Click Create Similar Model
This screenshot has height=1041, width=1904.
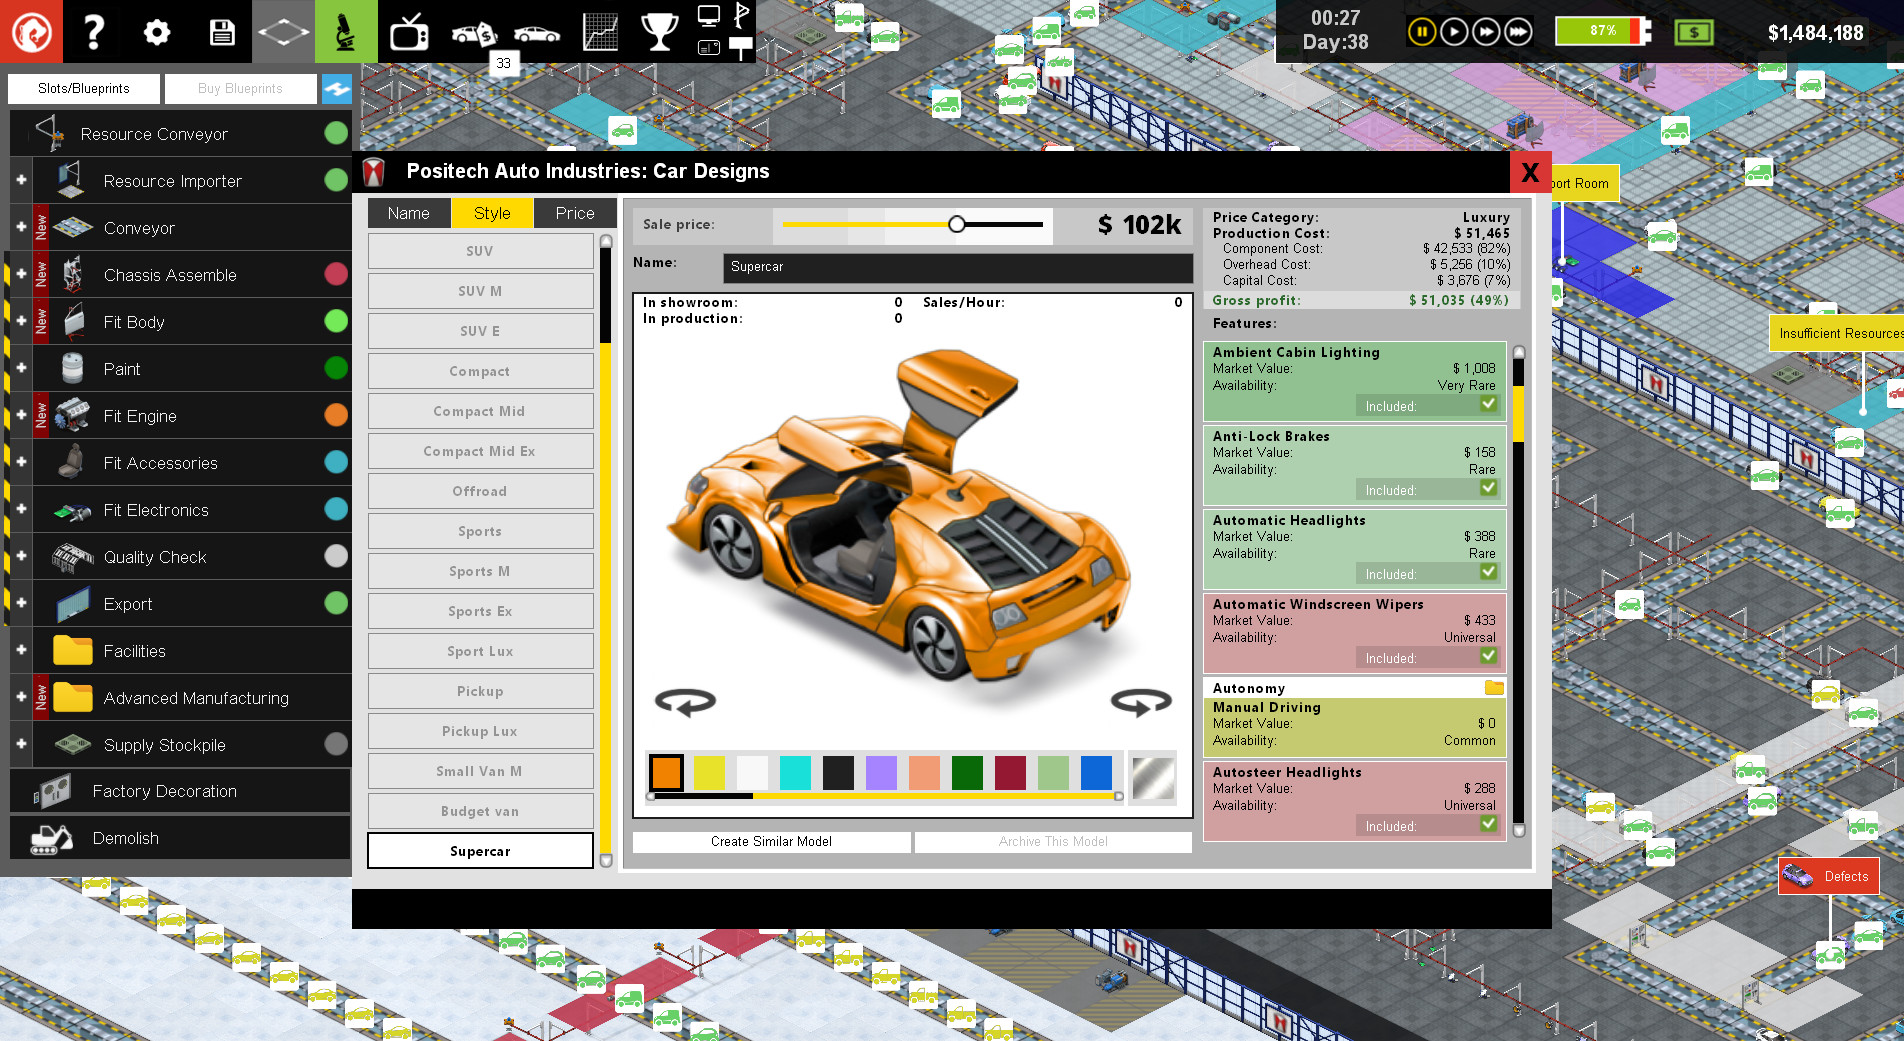(770, 841)
